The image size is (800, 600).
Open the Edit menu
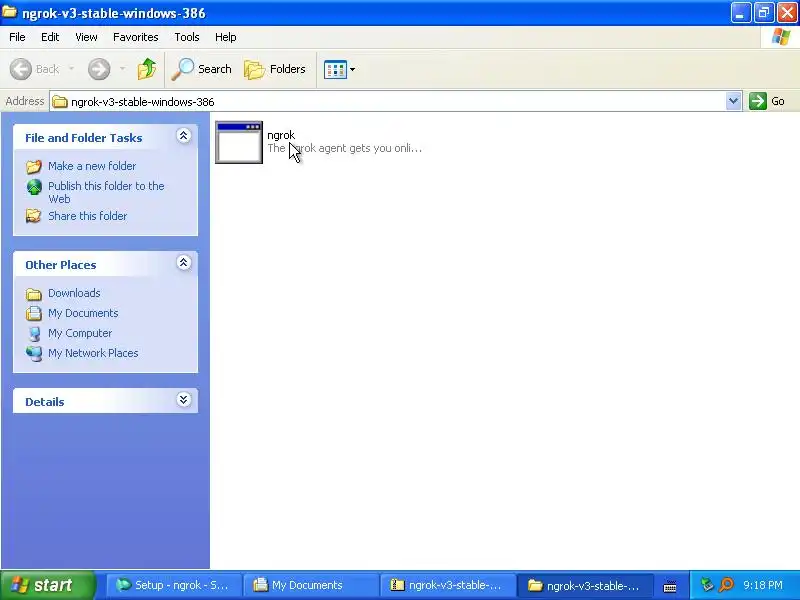(50, 37)
